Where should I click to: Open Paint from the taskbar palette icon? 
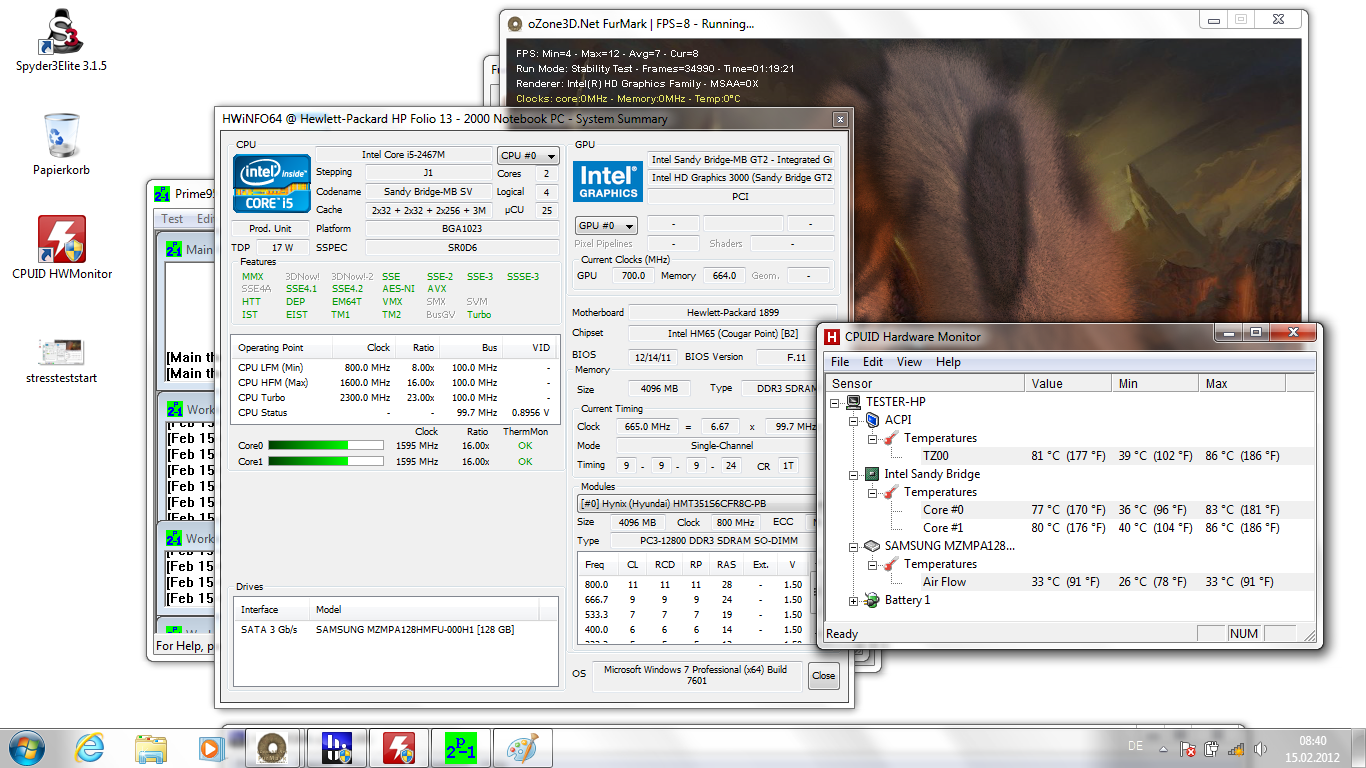pos(523,748)
